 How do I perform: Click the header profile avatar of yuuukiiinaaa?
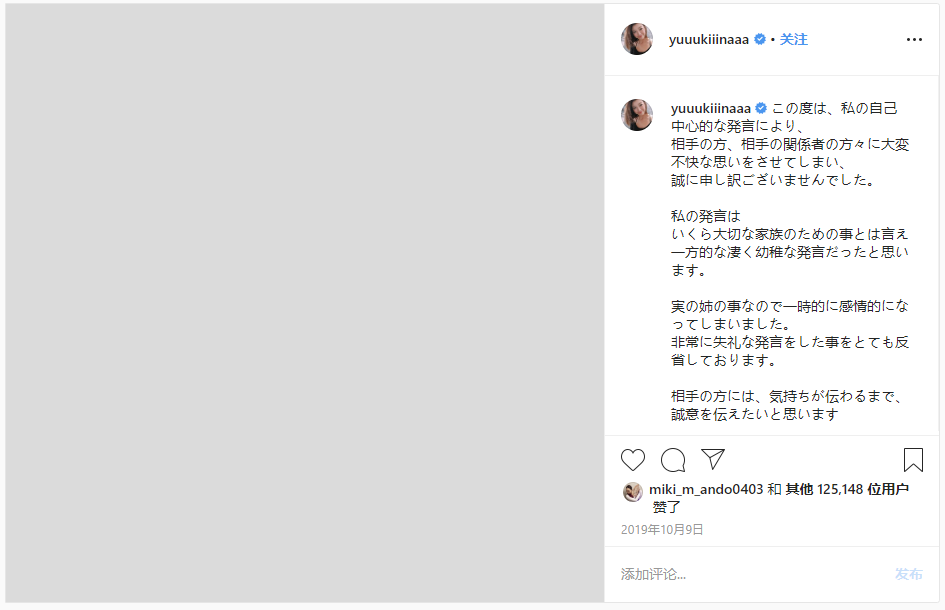(637, 39)
